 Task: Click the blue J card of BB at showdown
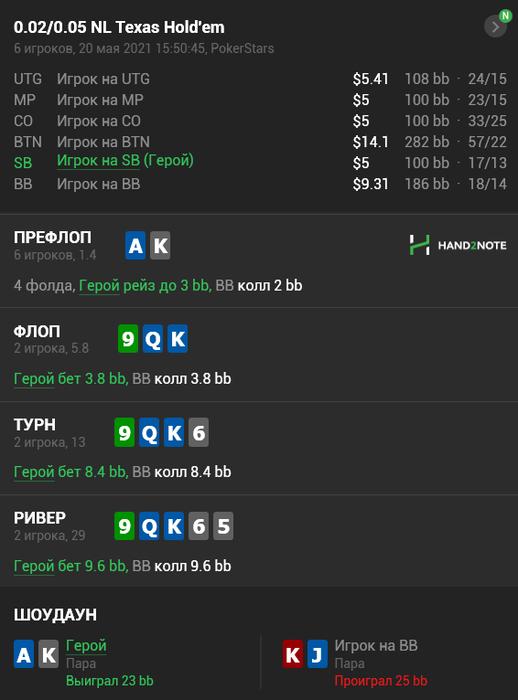tap(317, 654)
